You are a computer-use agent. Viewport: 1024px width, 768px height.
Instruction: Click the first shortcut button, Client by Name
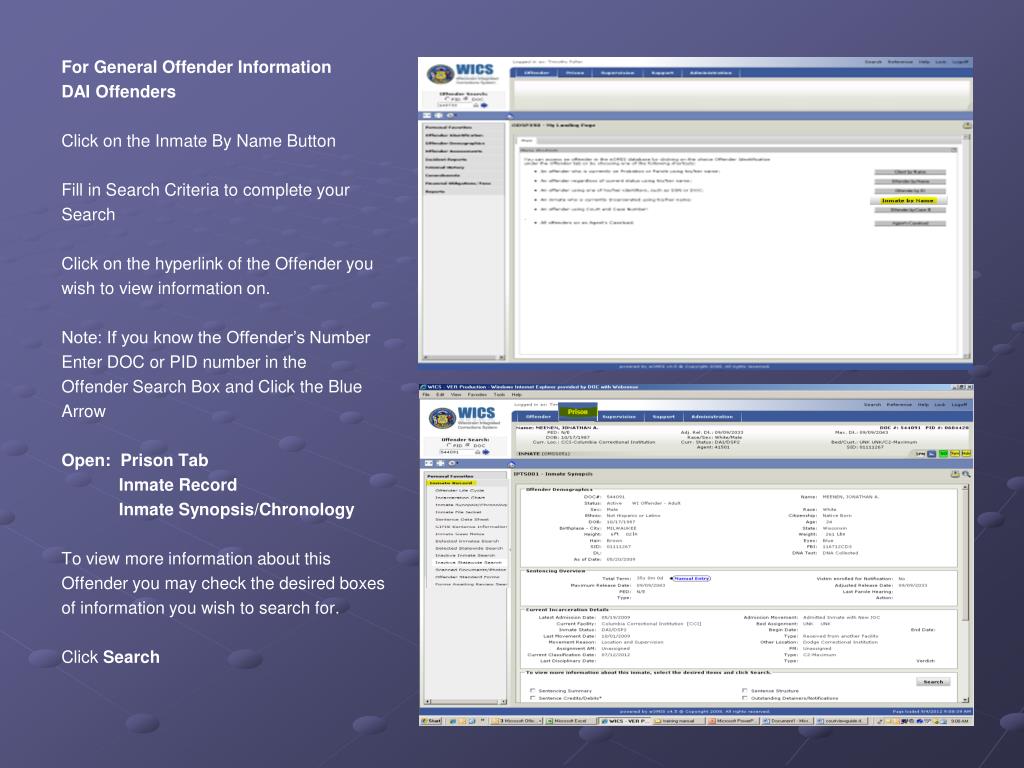(910, 172)
